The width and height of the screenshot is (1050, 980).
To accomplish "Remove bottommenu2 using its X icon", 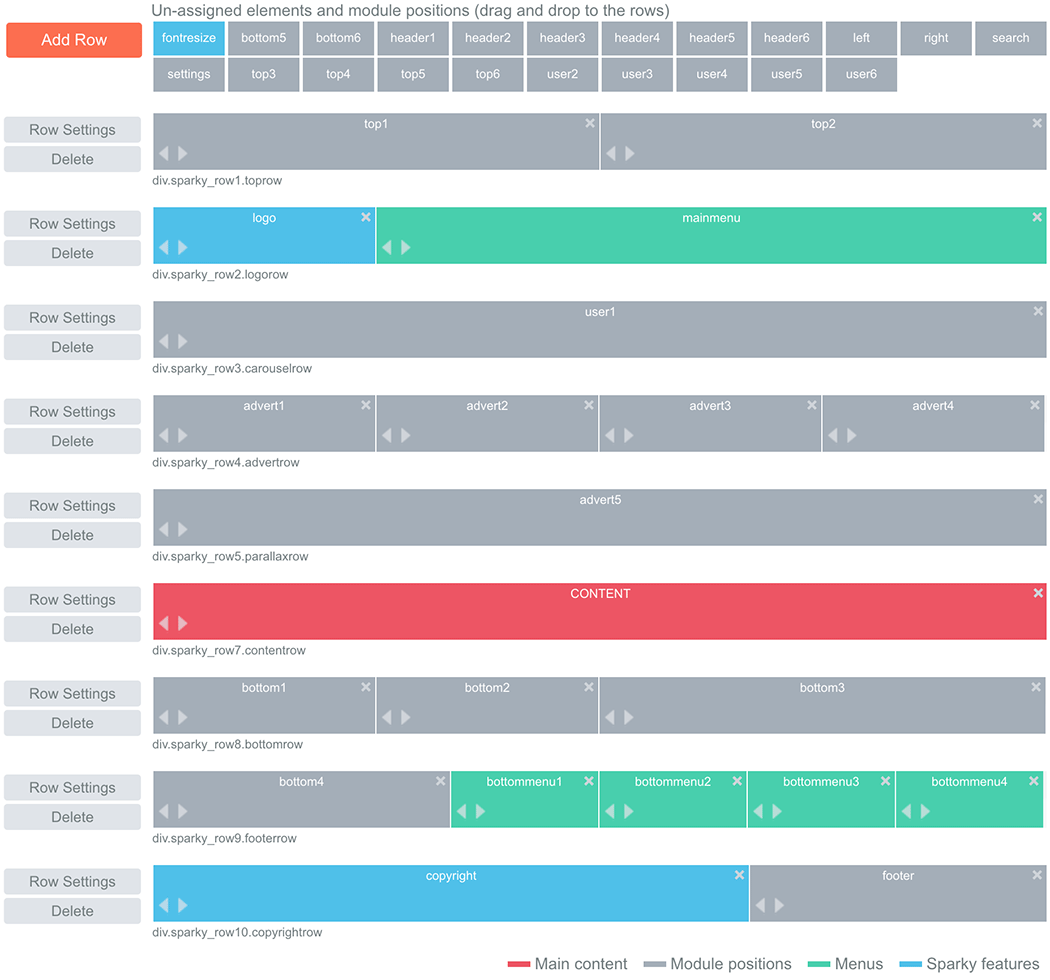I will pyautogui.click(x=737, y=781).
